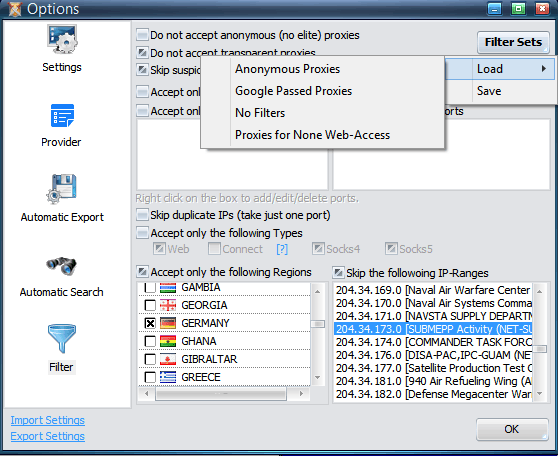The height and width of the screenshot is (456, 558).
Task: Click regions list scroll down arrow
Action: coord(317,378)
